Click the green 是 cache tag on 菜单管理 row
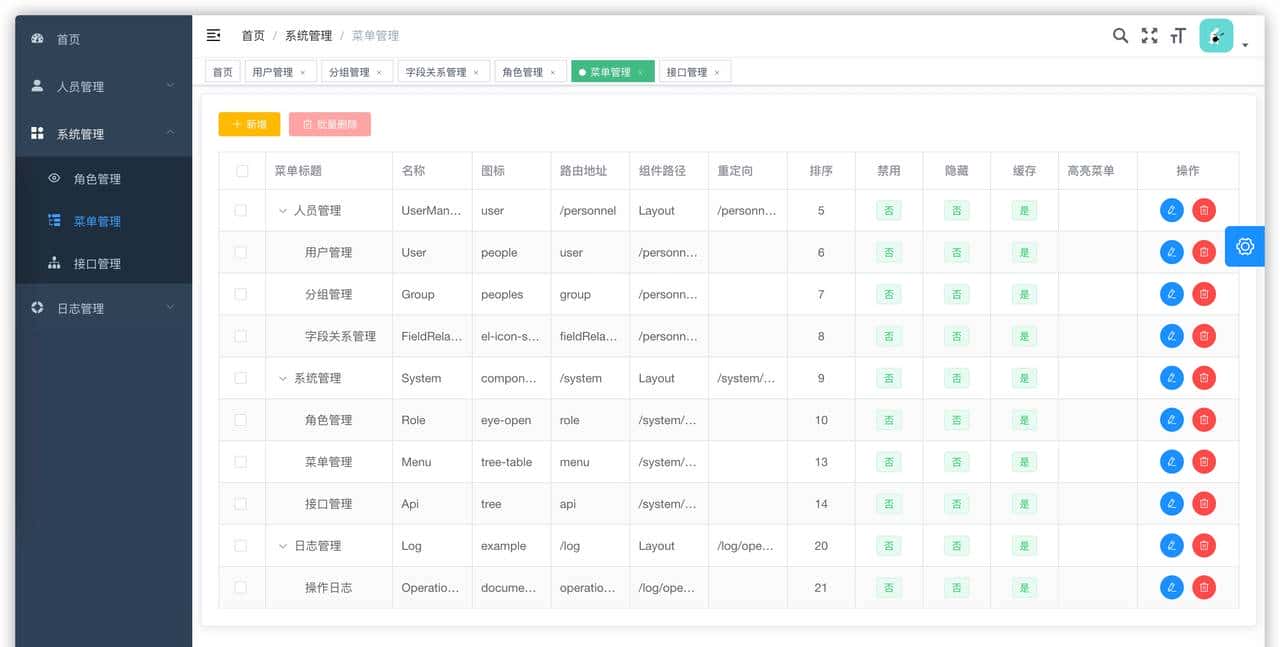1280x647 pixels. (x=1023, y=461)
